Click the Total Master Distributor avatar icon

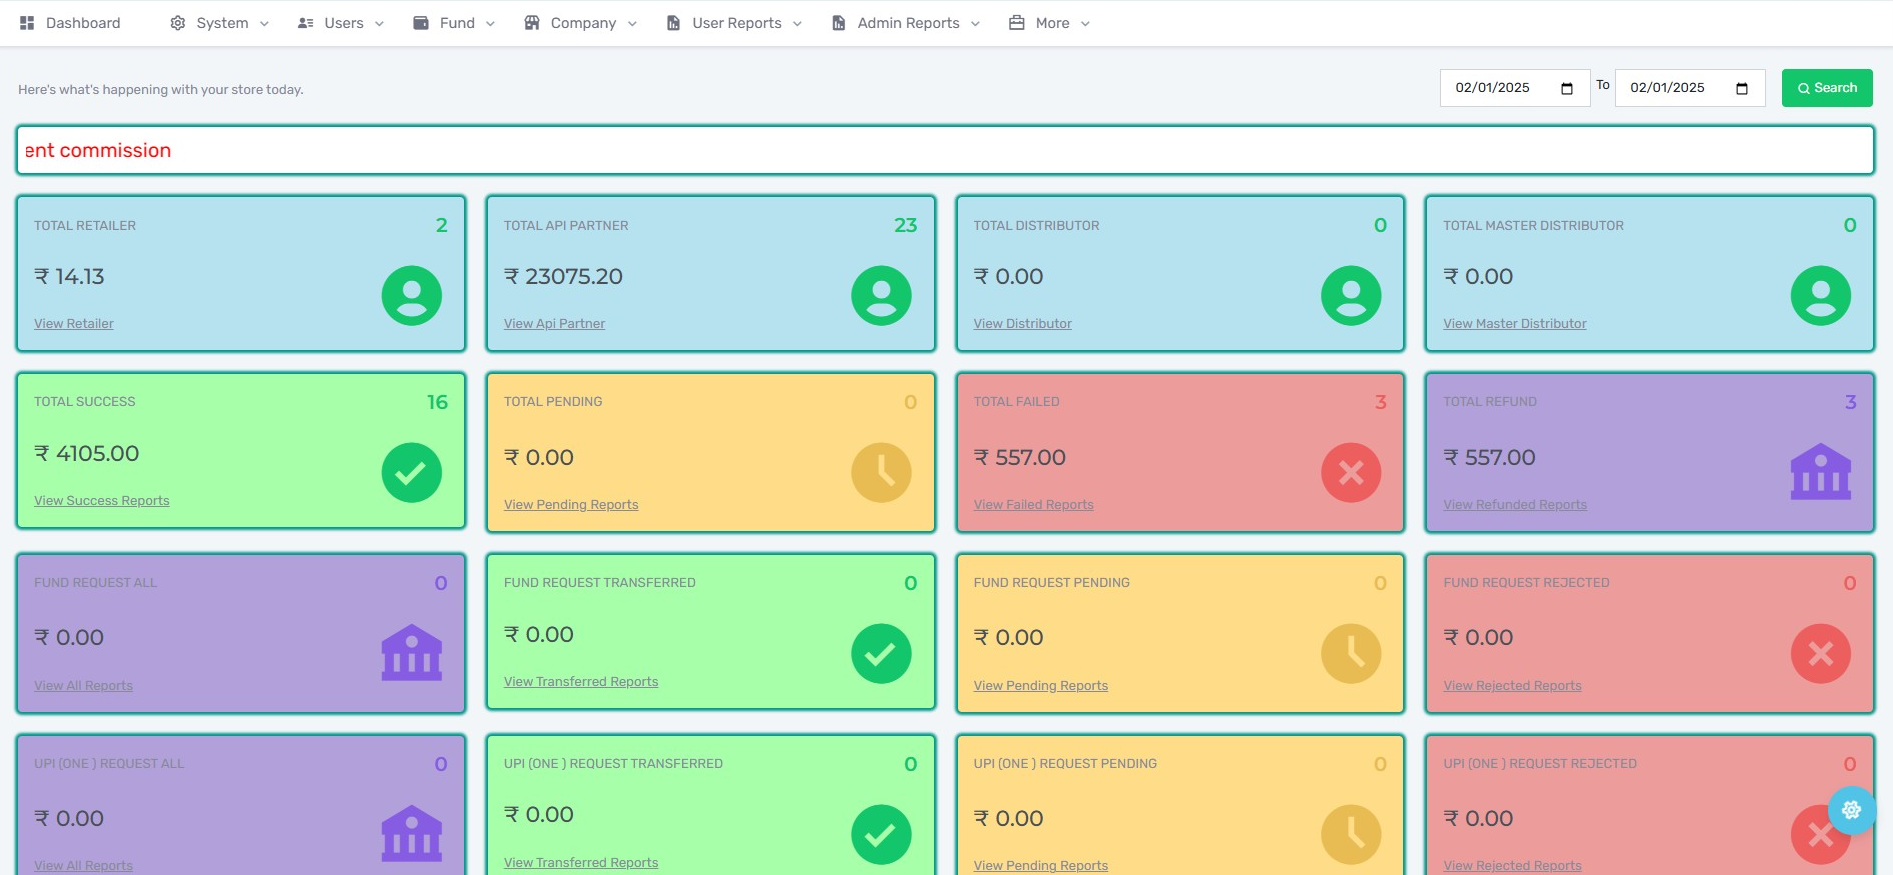click(1821, 295)
